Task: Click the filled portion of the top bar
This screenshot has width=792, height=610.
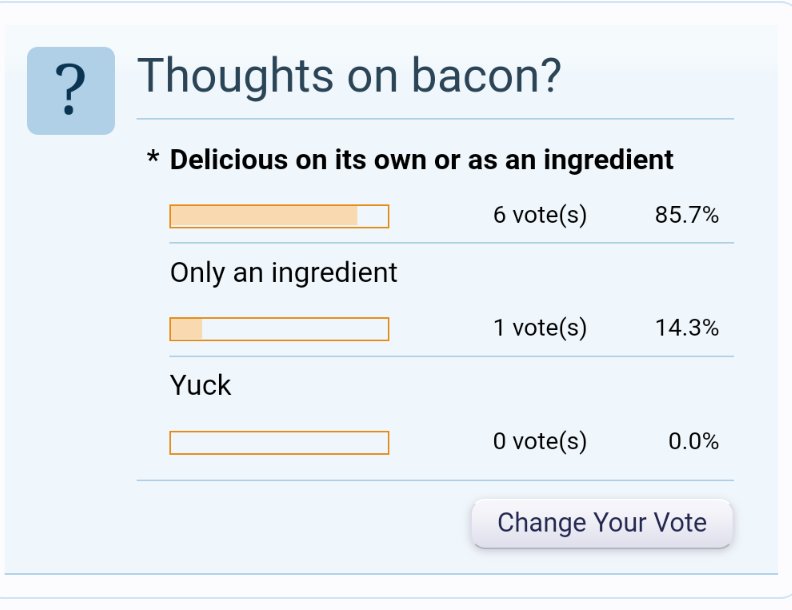Action: (x=264, y=216)
